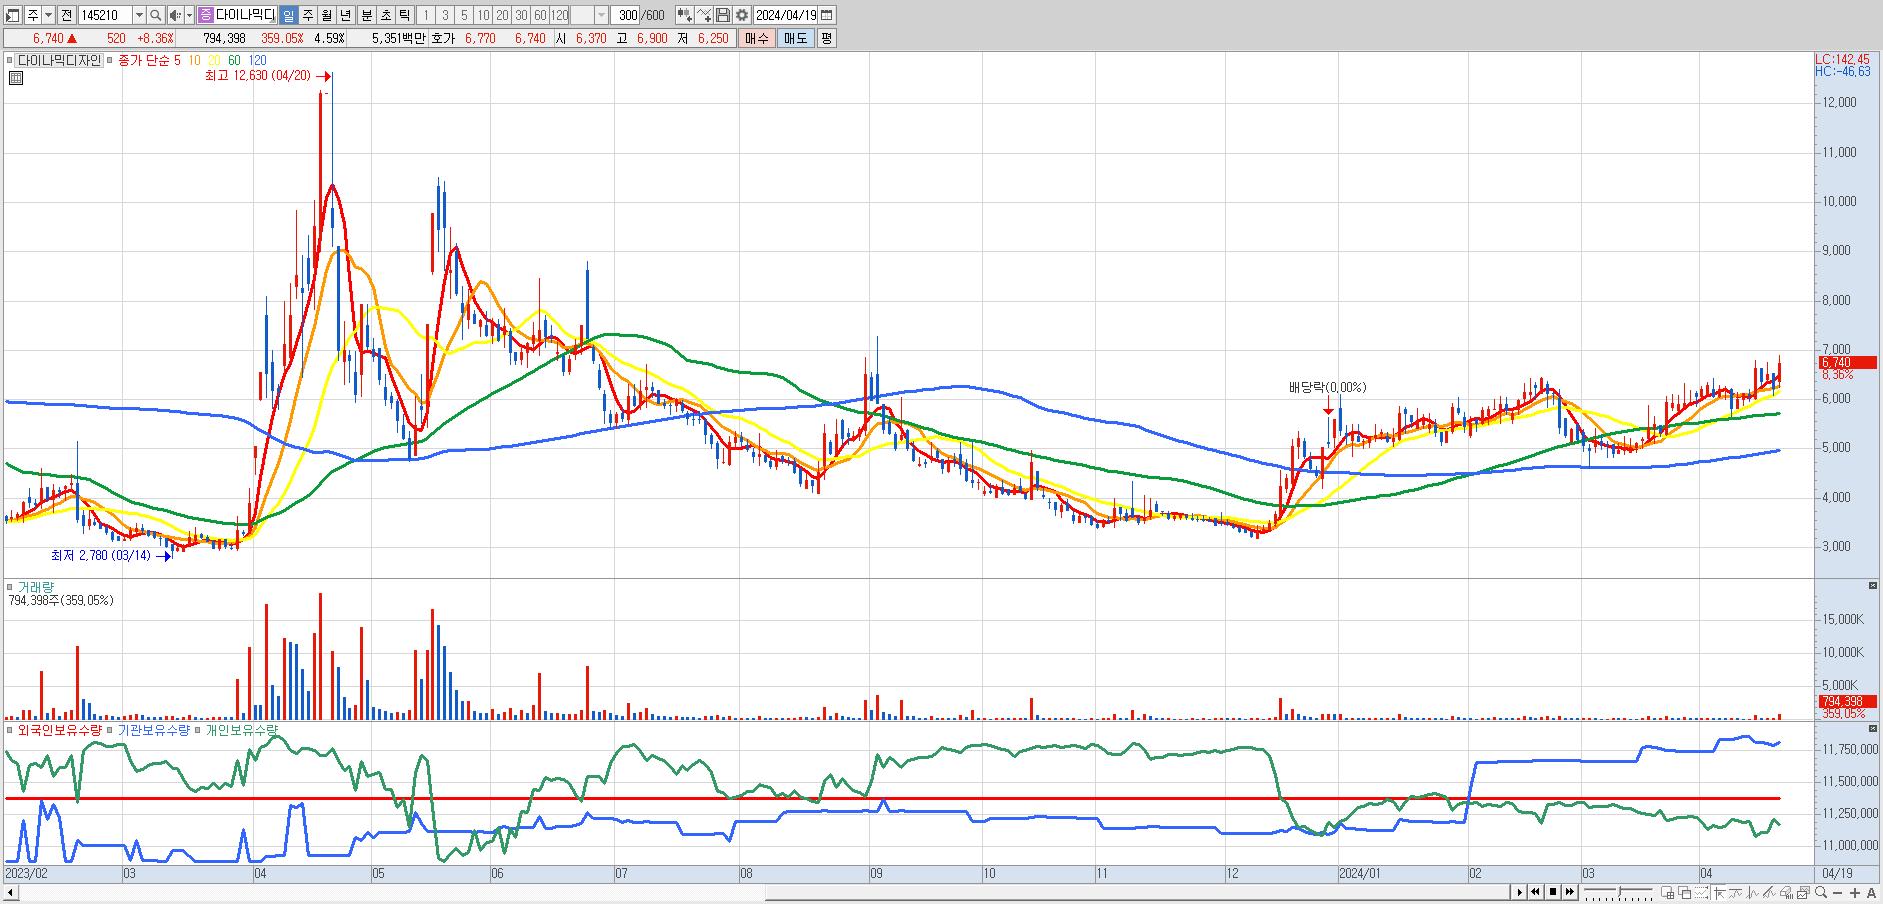Open the date picker calendar icon
Viewport: 1883px width, 904px height.
coord(827,15)
